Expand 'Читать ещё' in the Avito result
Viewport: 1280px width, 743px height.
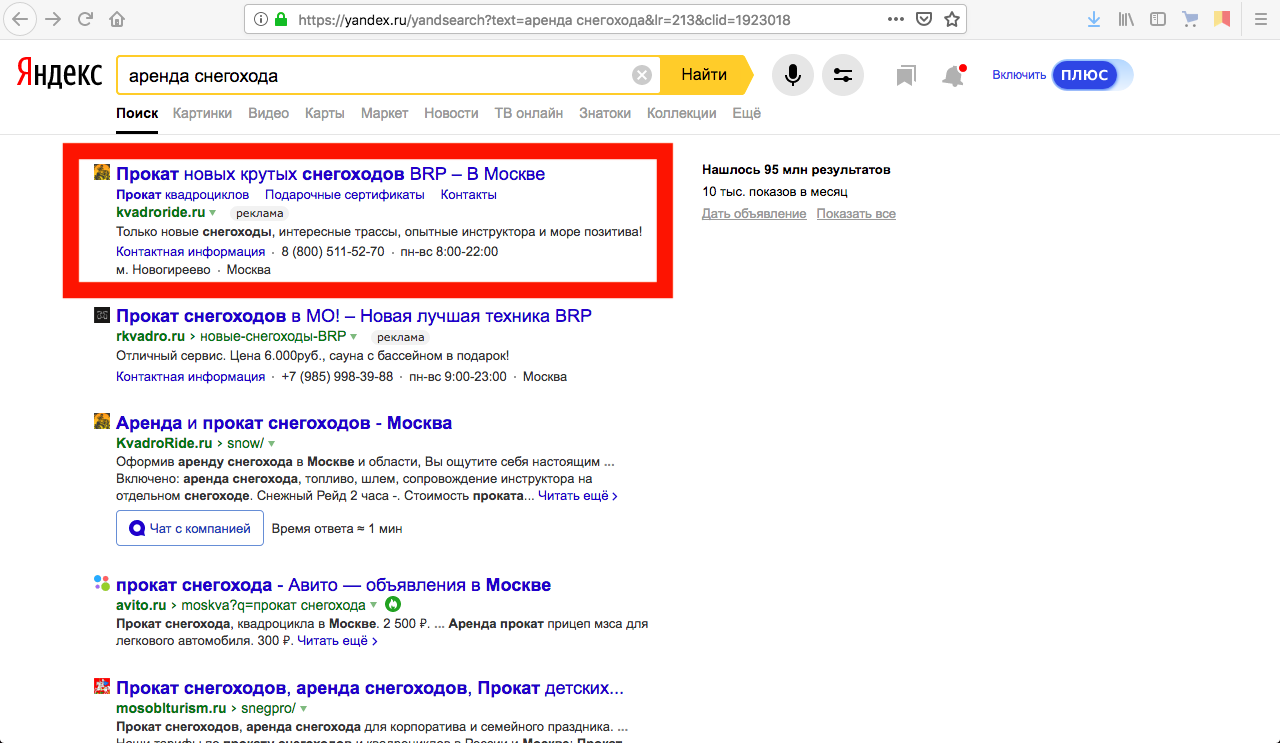(x=337, y=641)
